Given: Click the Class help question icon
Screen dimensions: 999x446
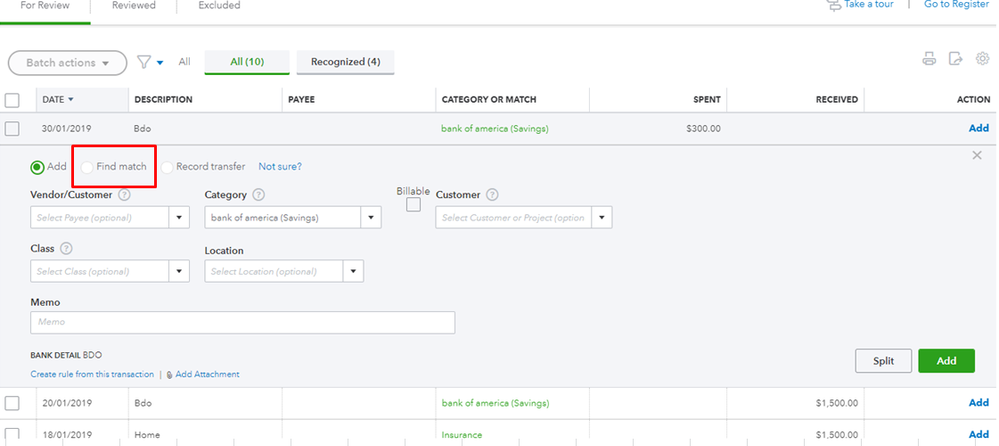Looking at the screenshot, I should tap(66, 249).
